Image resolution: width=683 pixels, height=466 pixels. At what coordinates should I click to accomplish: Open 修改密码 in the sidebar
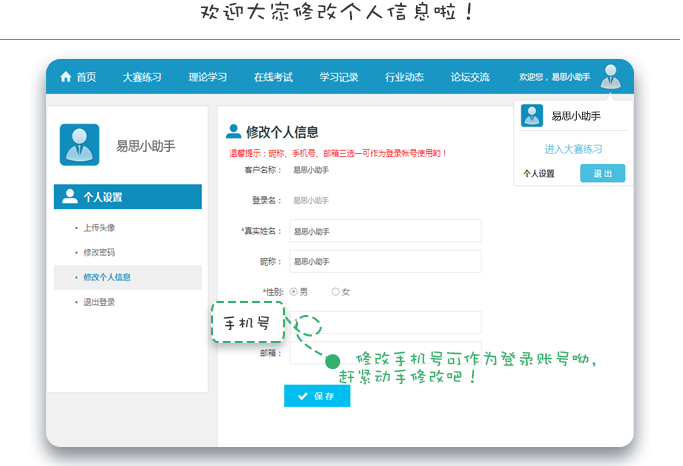99,253
